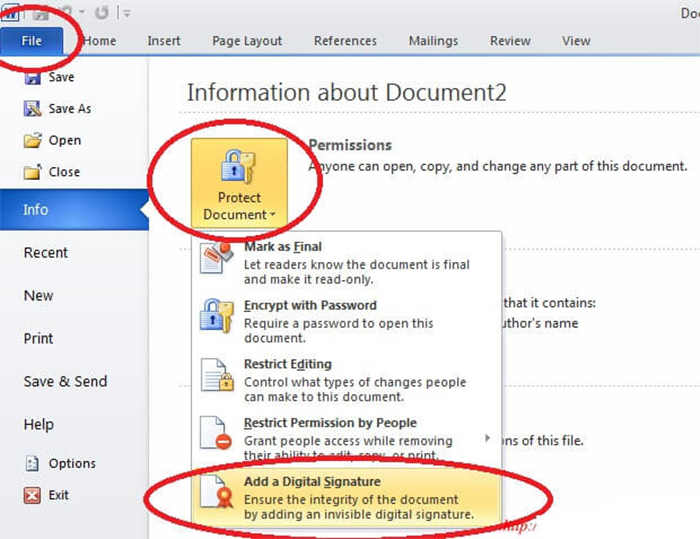Image resolution: width=700 pixels, height=539 pixels.
Task: Click the Restrict Permission by People icon
Action: [x=216, y=433]
